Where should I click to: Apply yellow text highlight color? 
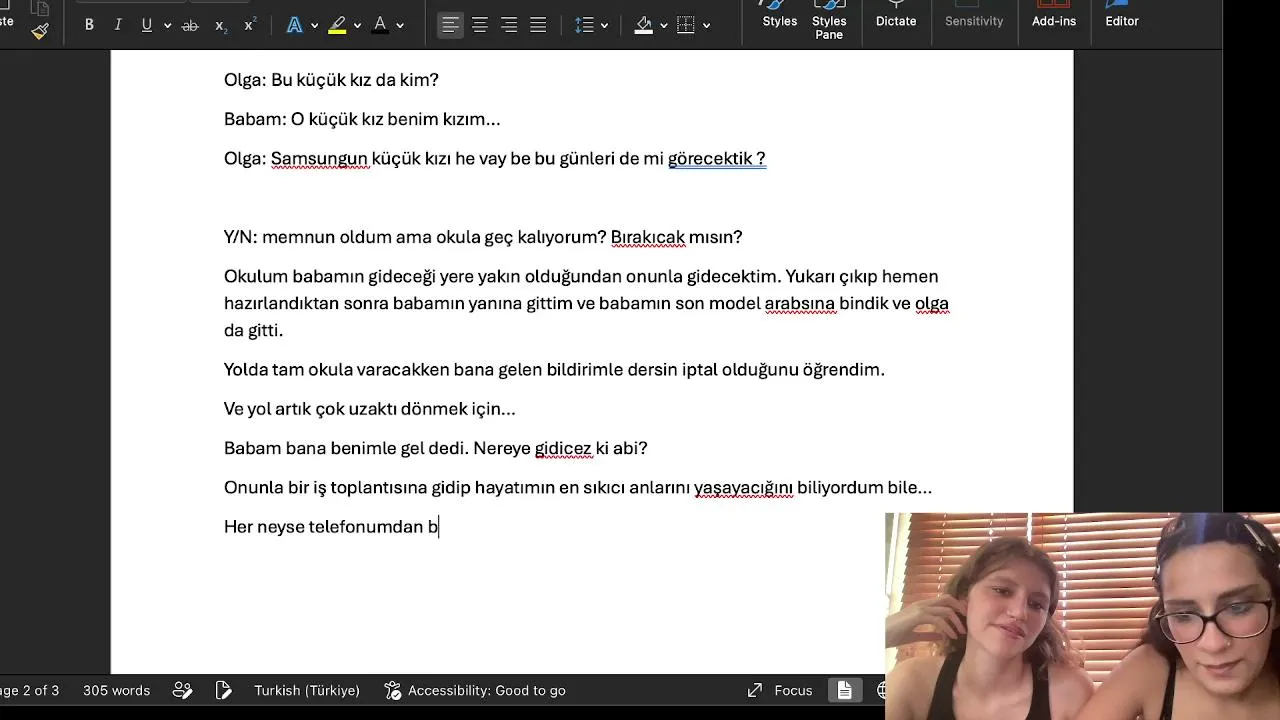(x=337, y=25)
